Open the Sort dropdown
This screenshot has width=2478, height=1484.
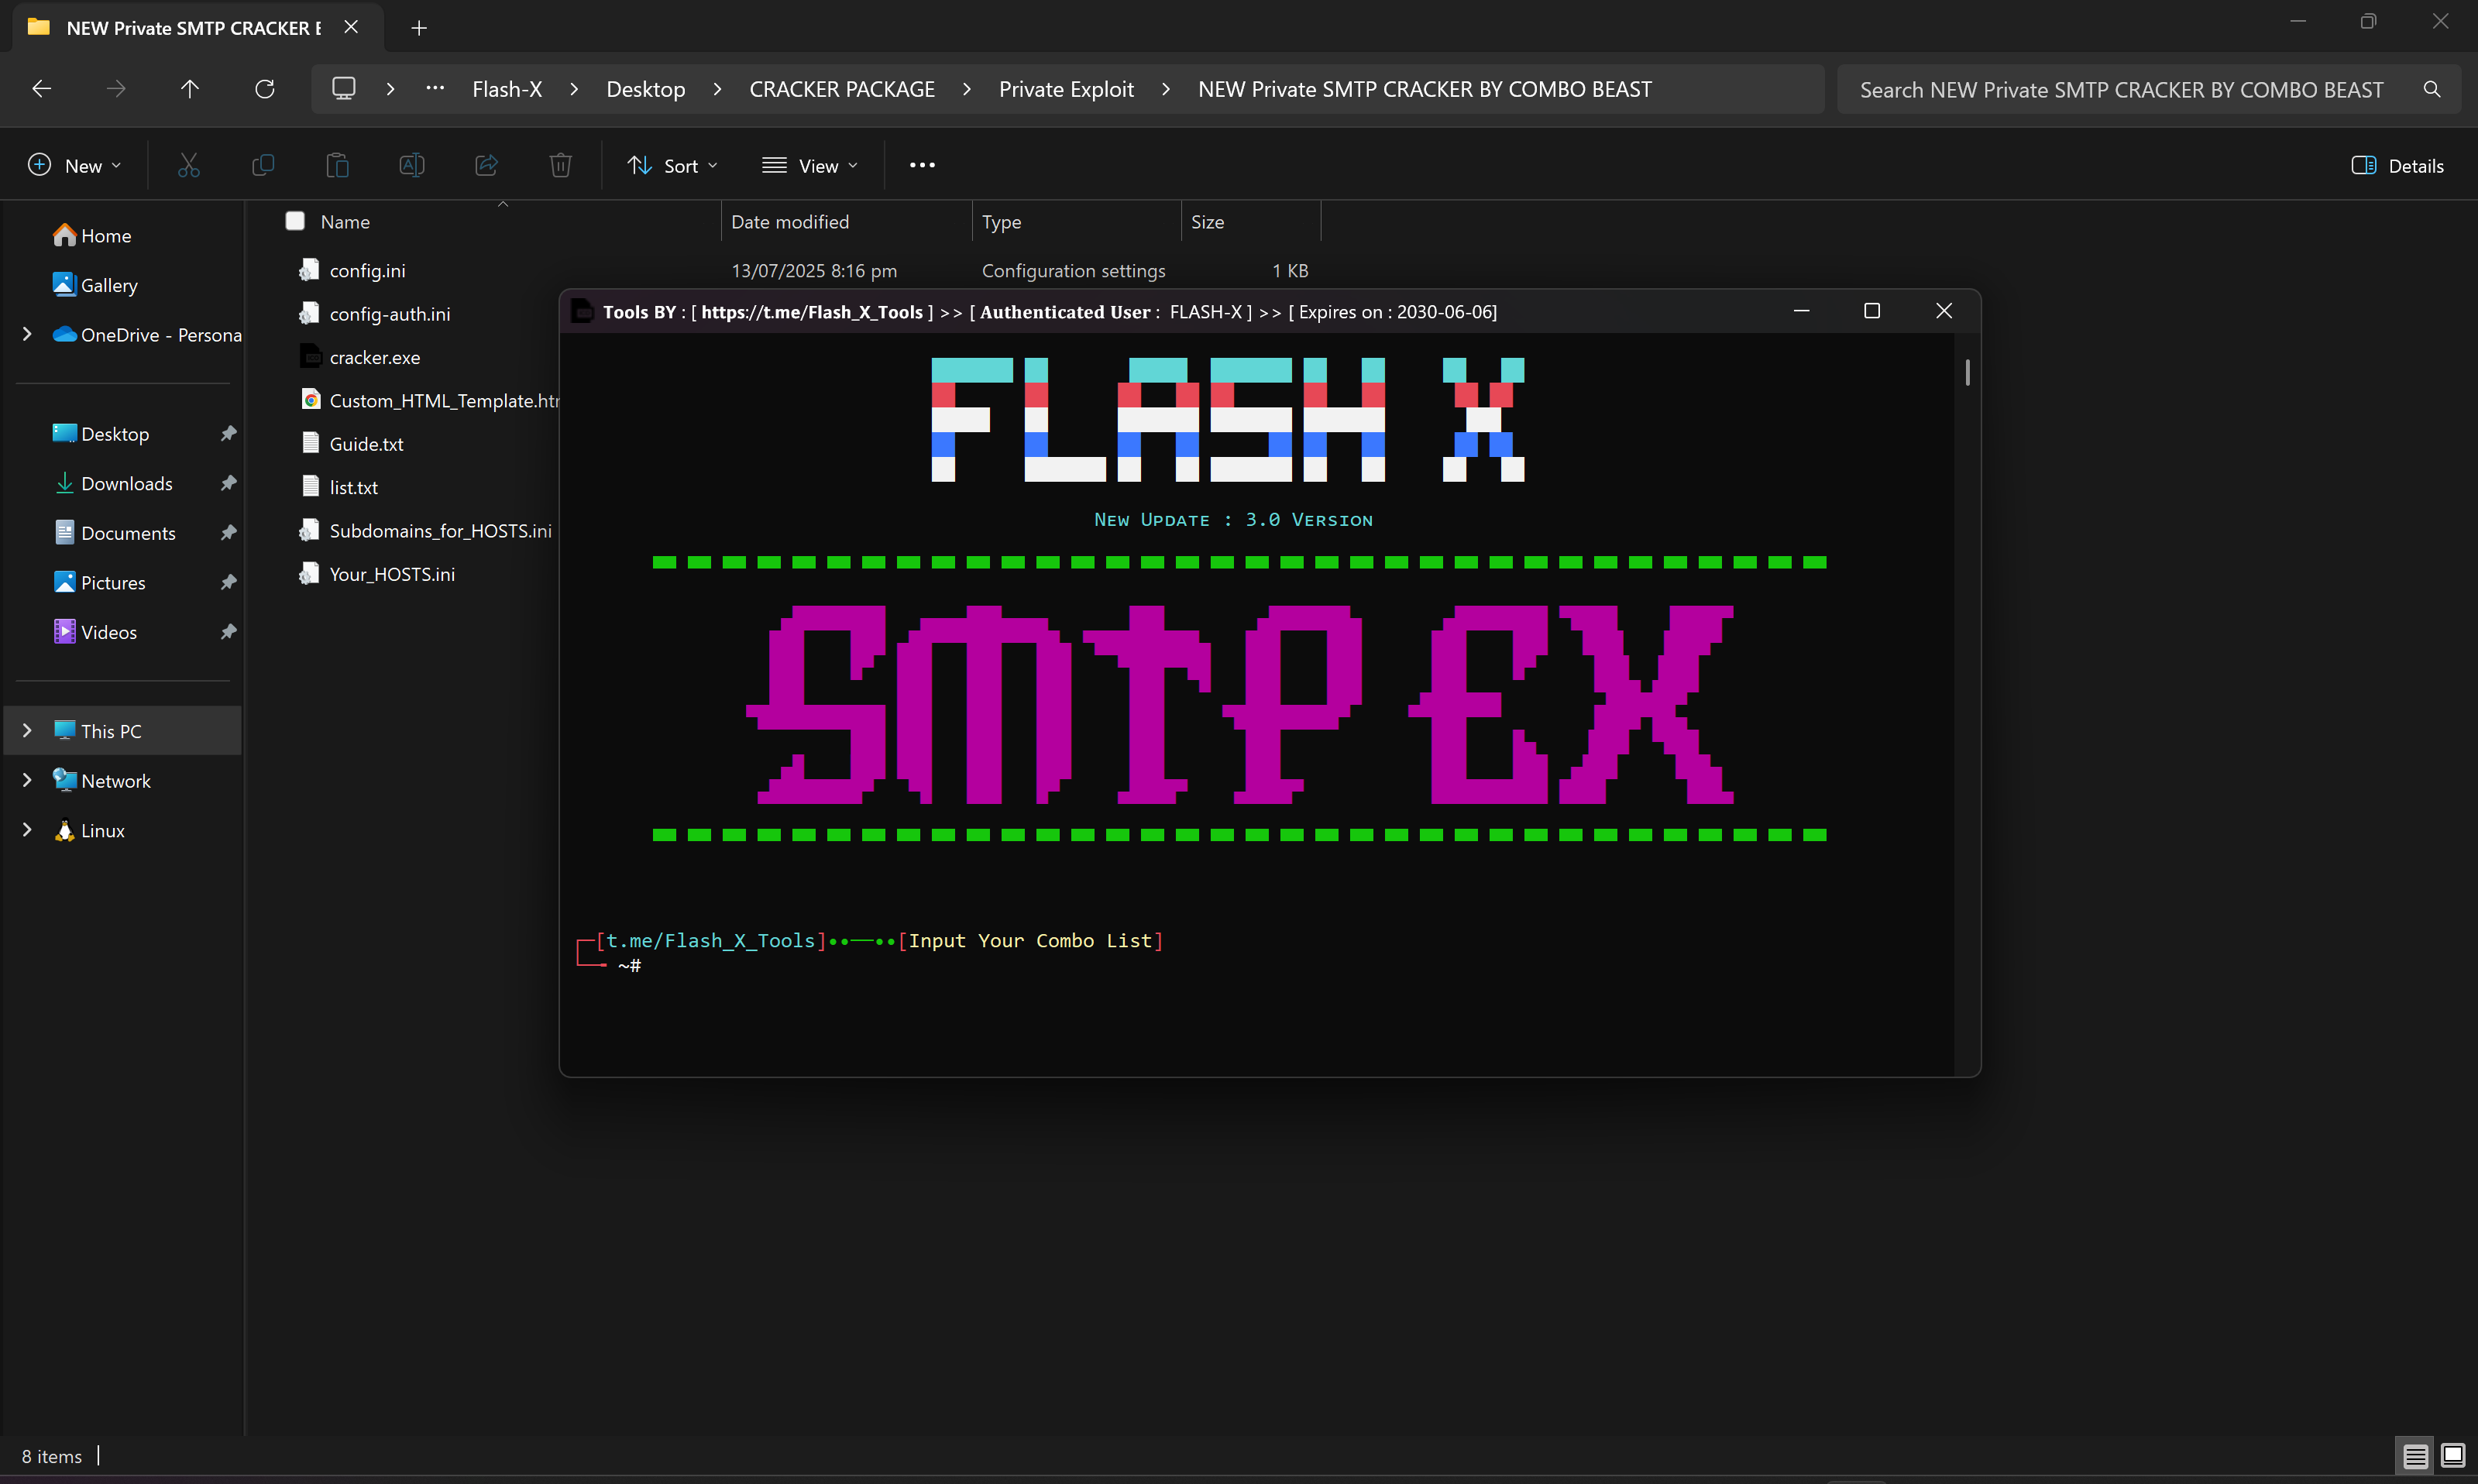(672, 164)
